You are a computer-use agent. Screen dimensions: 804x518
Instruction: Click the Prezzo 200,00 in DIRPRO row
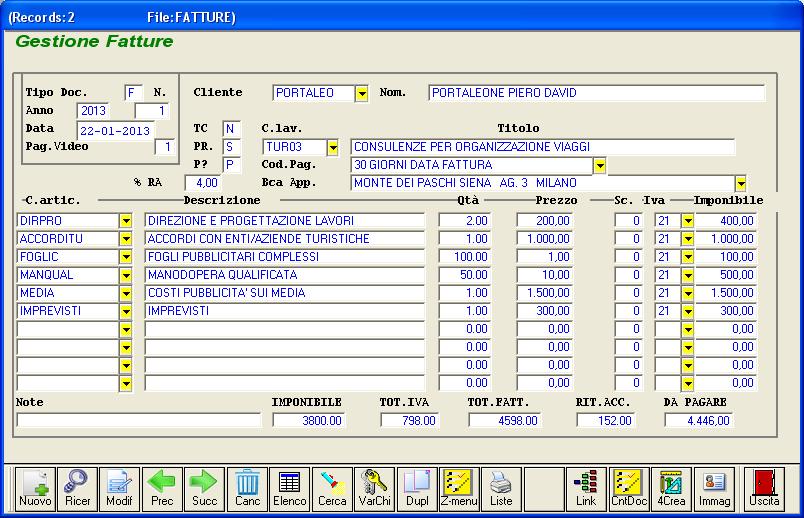[x=545, y=221]
